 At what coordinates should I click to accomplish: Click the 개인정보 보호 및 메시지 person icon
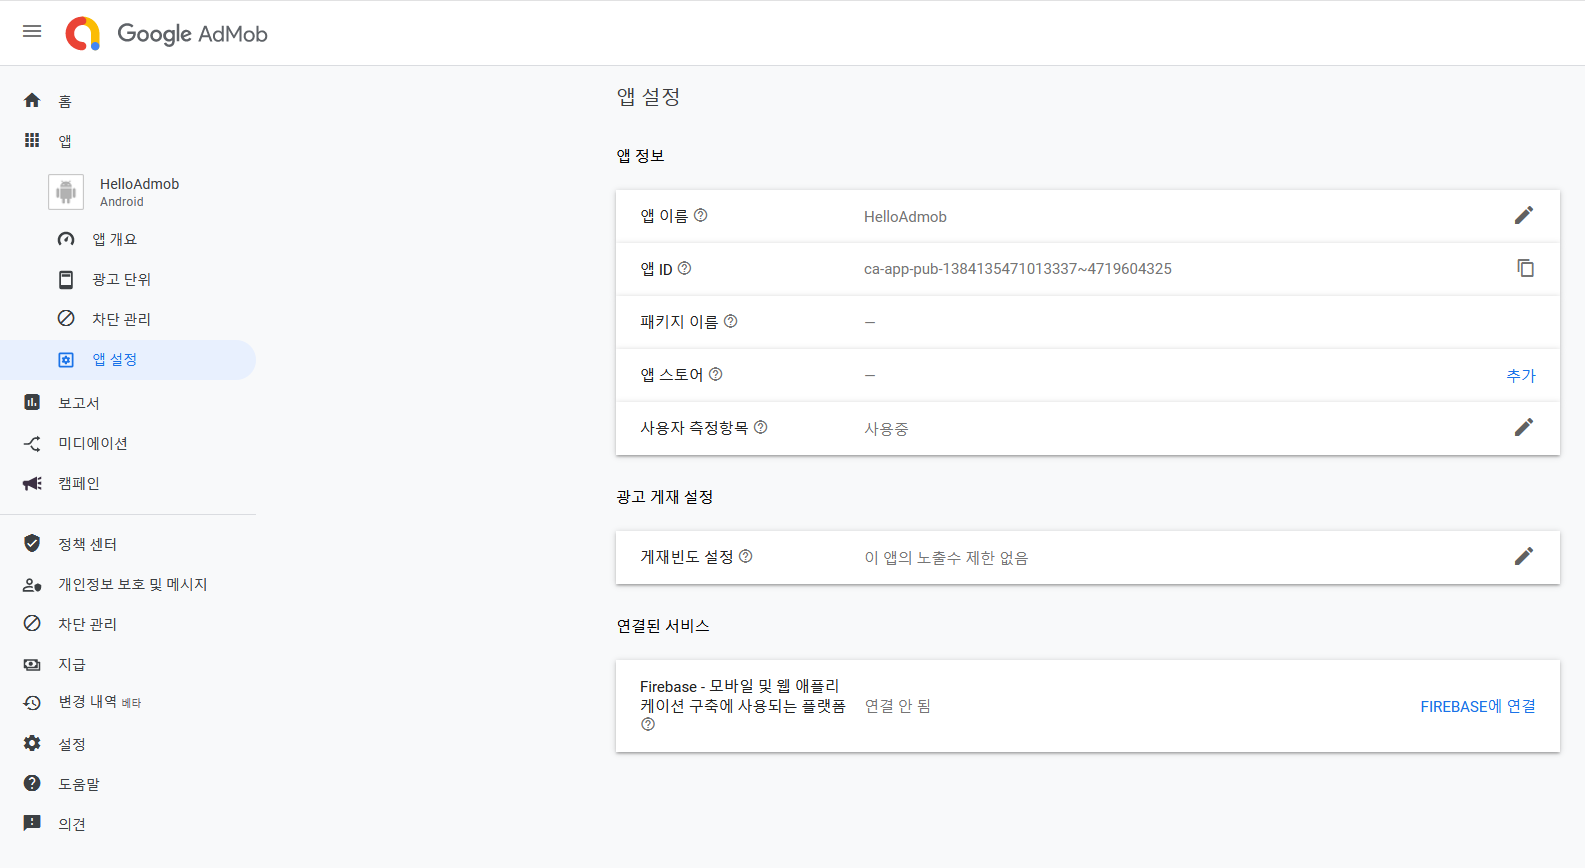pos(32,584)
